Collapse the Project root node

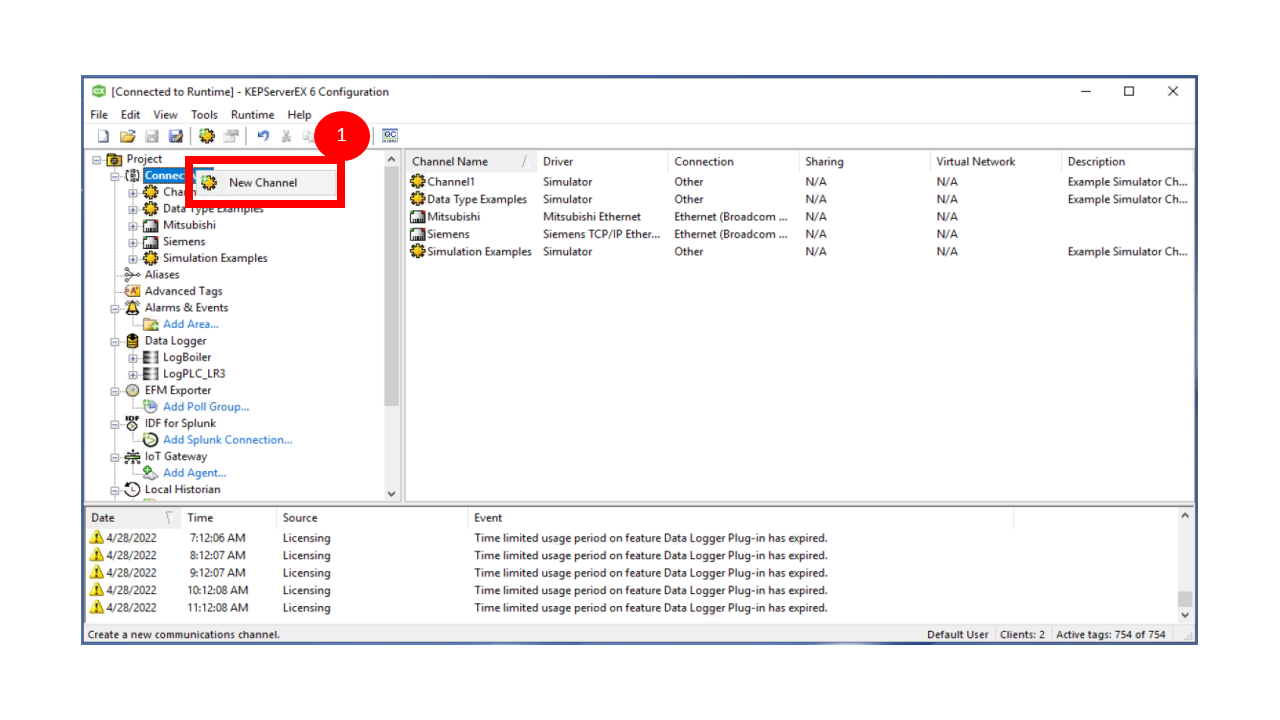click(x=97, y=159)
